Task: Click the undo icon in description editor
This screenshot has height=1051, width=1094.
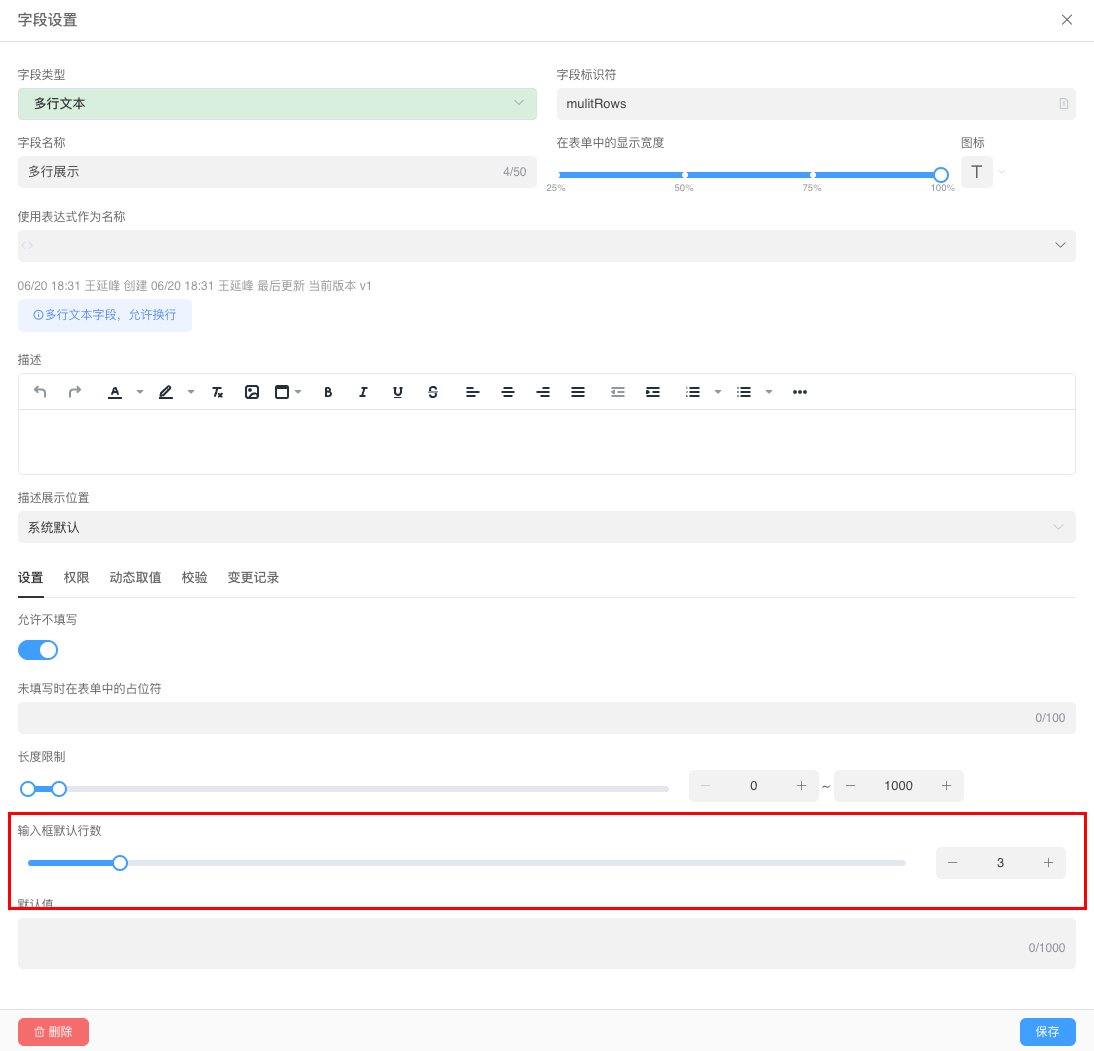Action: click(x=40, y=392)
